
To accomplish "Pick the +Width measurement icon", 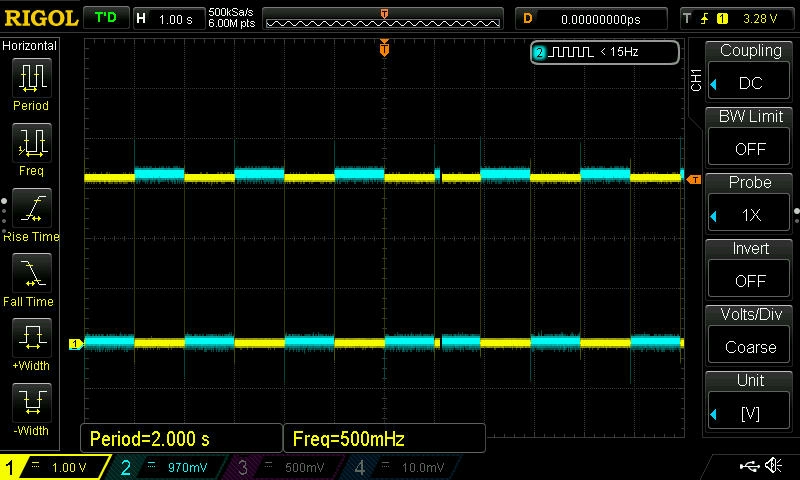I will [x=31, y=339].
